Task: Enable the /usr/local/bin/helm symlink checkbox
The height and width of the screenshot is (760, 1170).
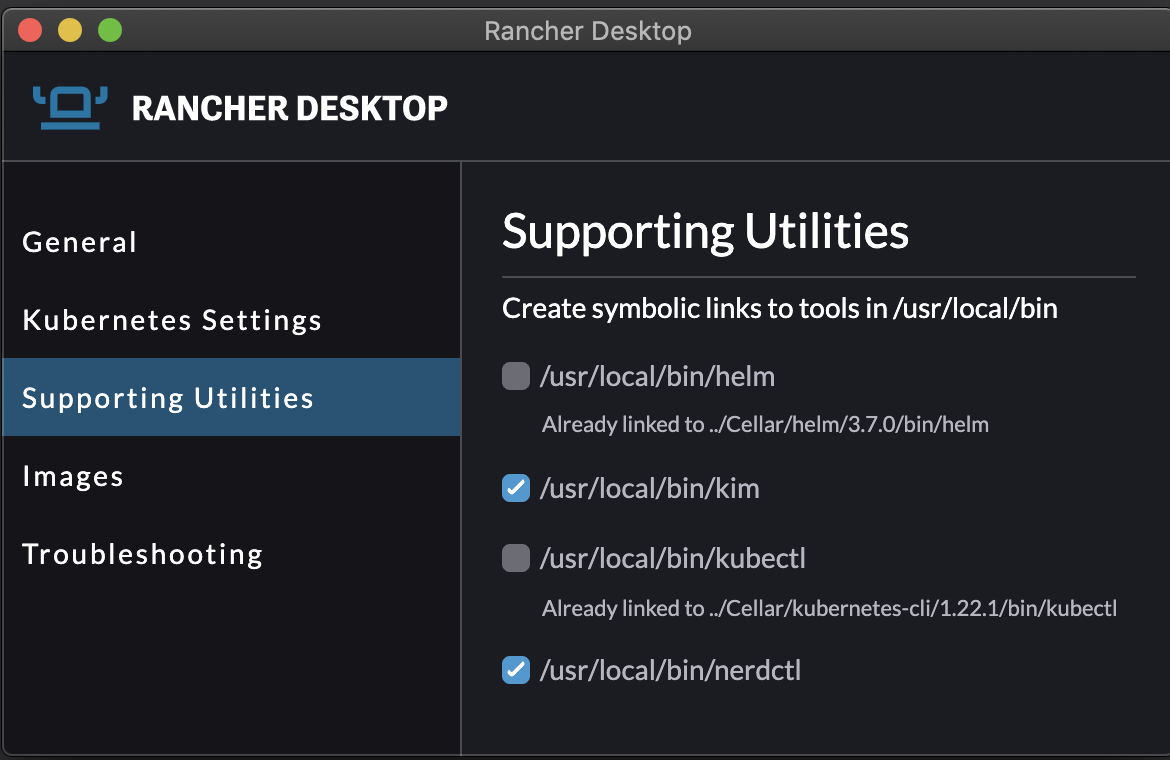Action: [x=515, y=376]
